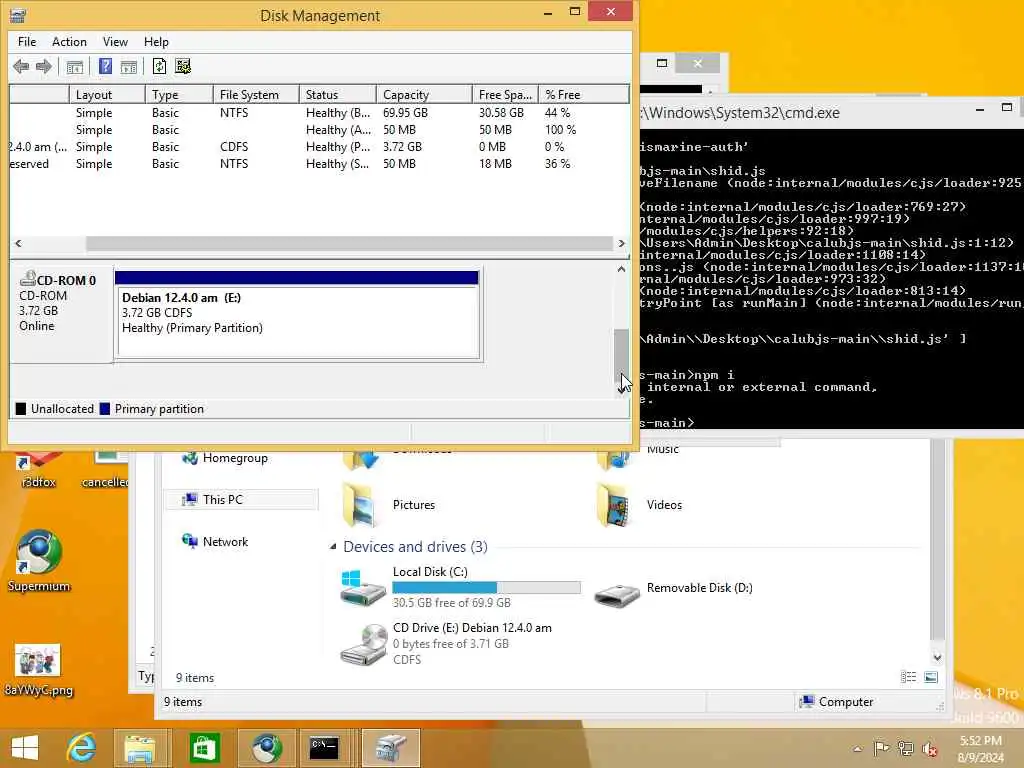Open the Pictures folder in Explorer
The width and height of the screenshot is (1024, 768).
(389, 505)
